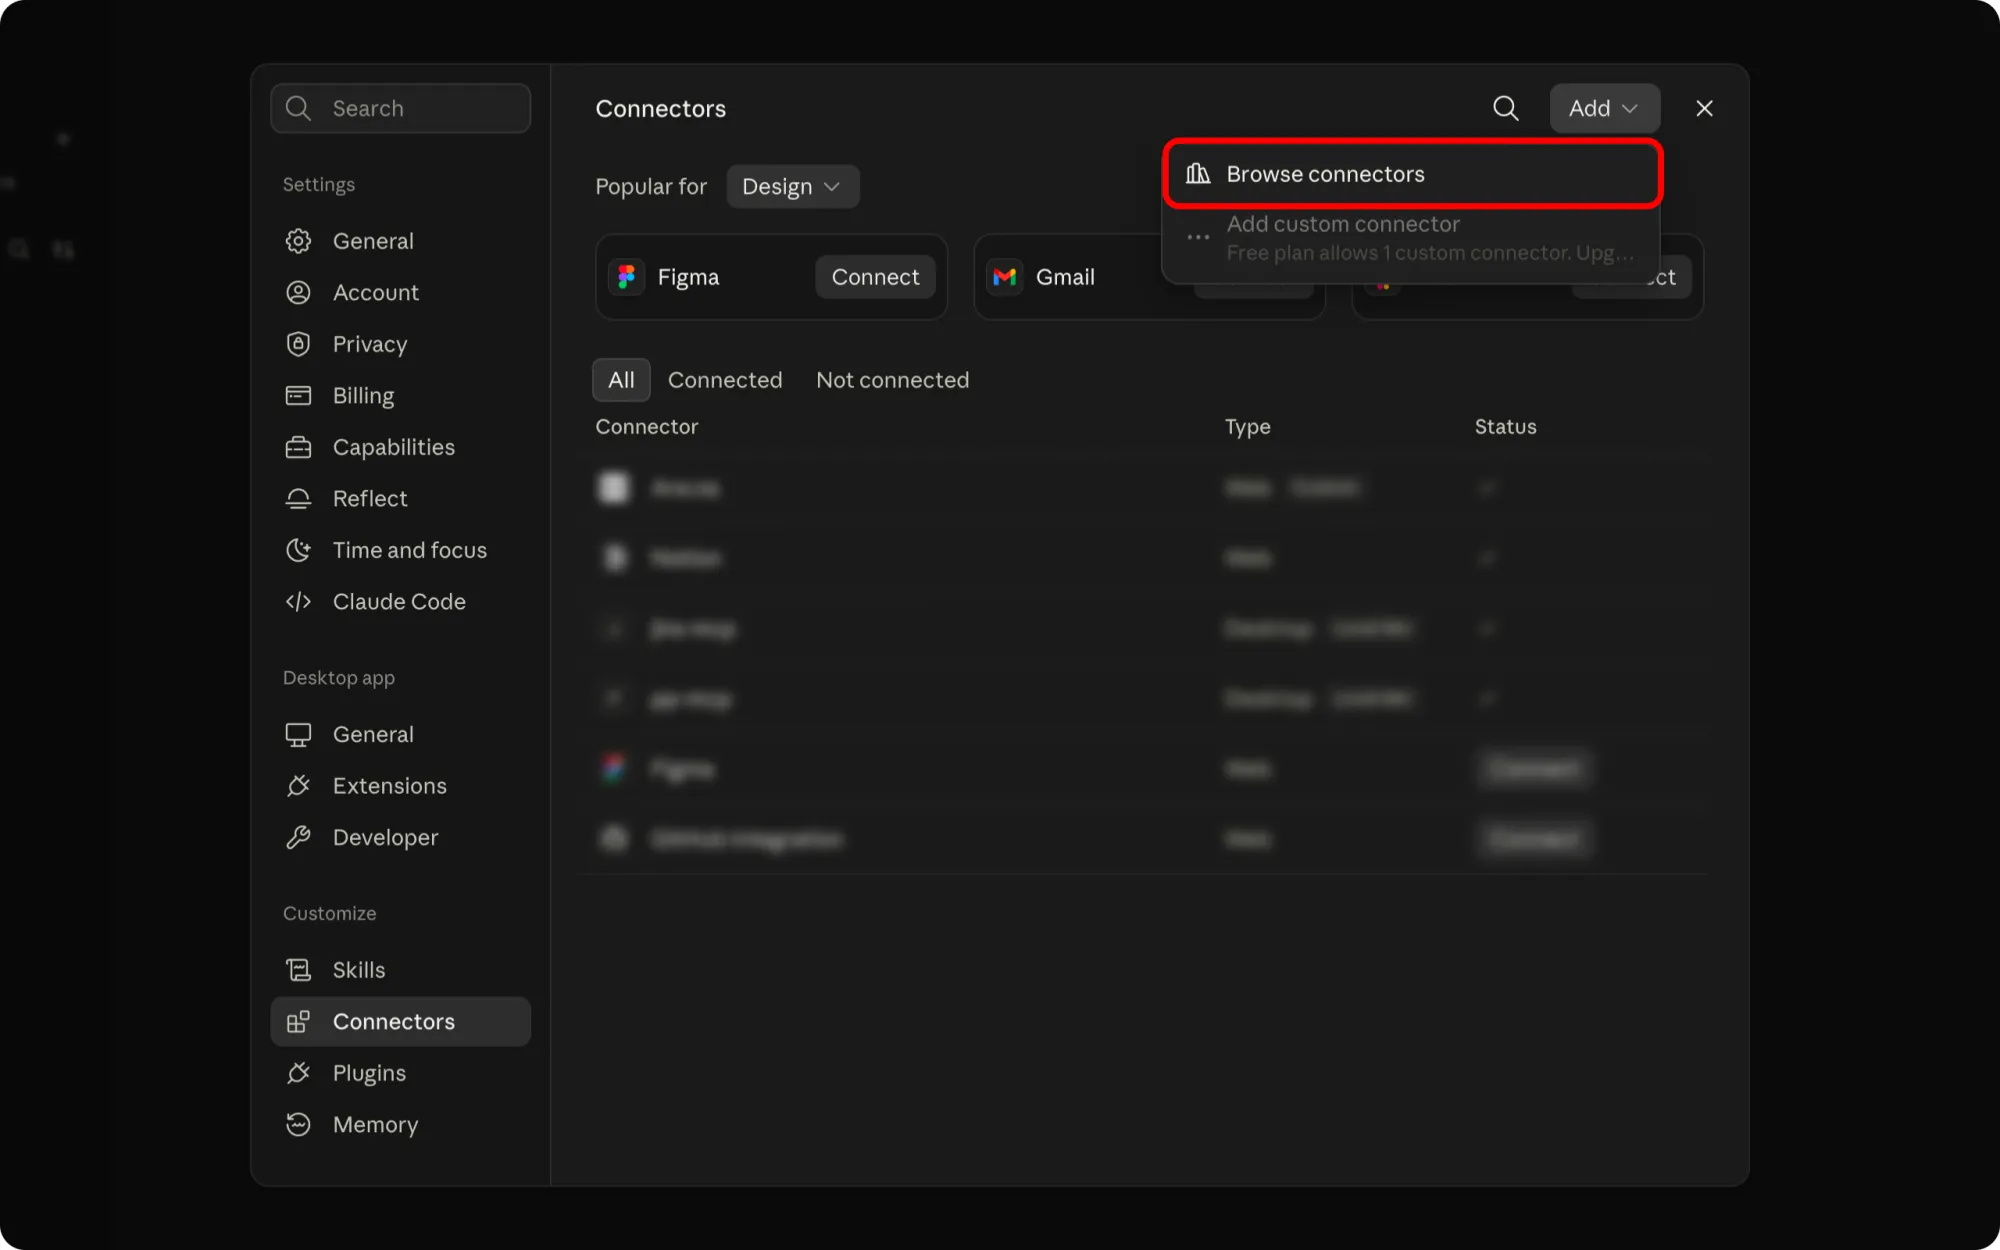The width and height of the screenshot is (2000, 1250).
Task: Open General settings gear icon
Action: [298, 241]
